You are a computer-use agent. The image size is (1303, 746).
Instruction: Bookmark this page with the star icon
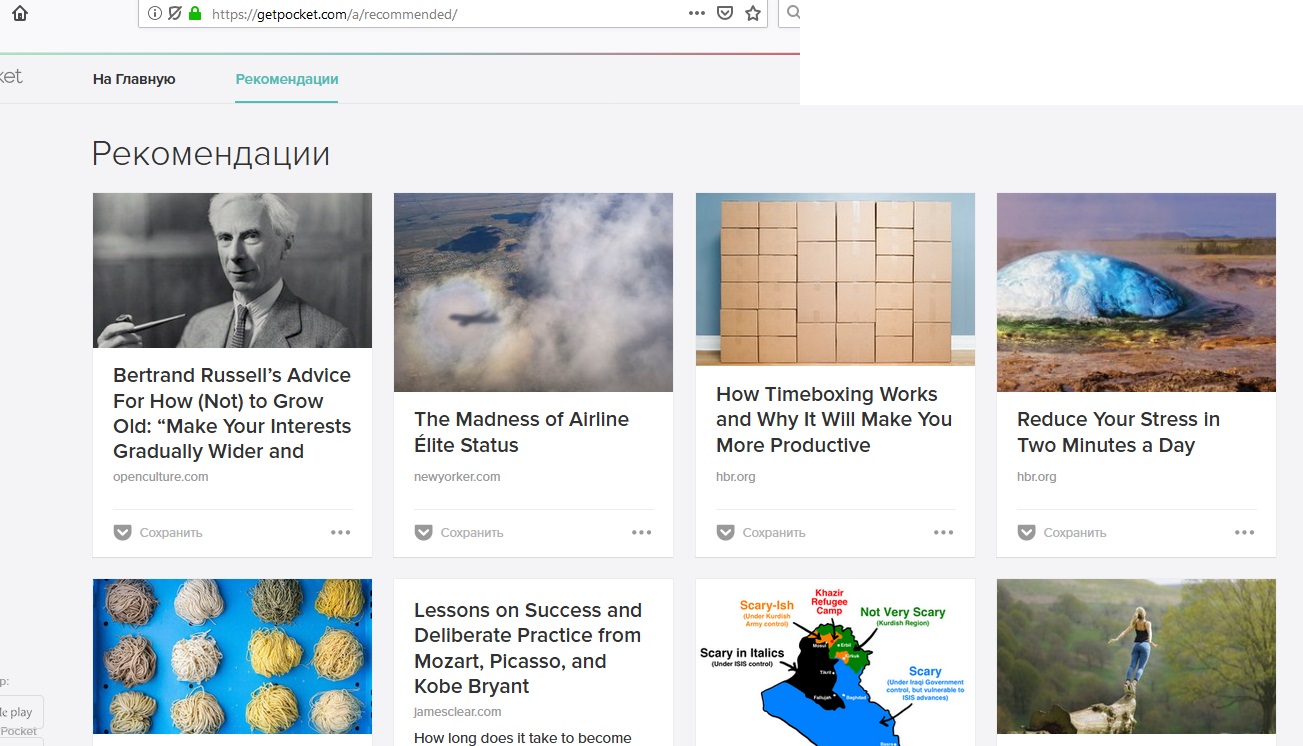pyautogui.click(x=753, y=14)
